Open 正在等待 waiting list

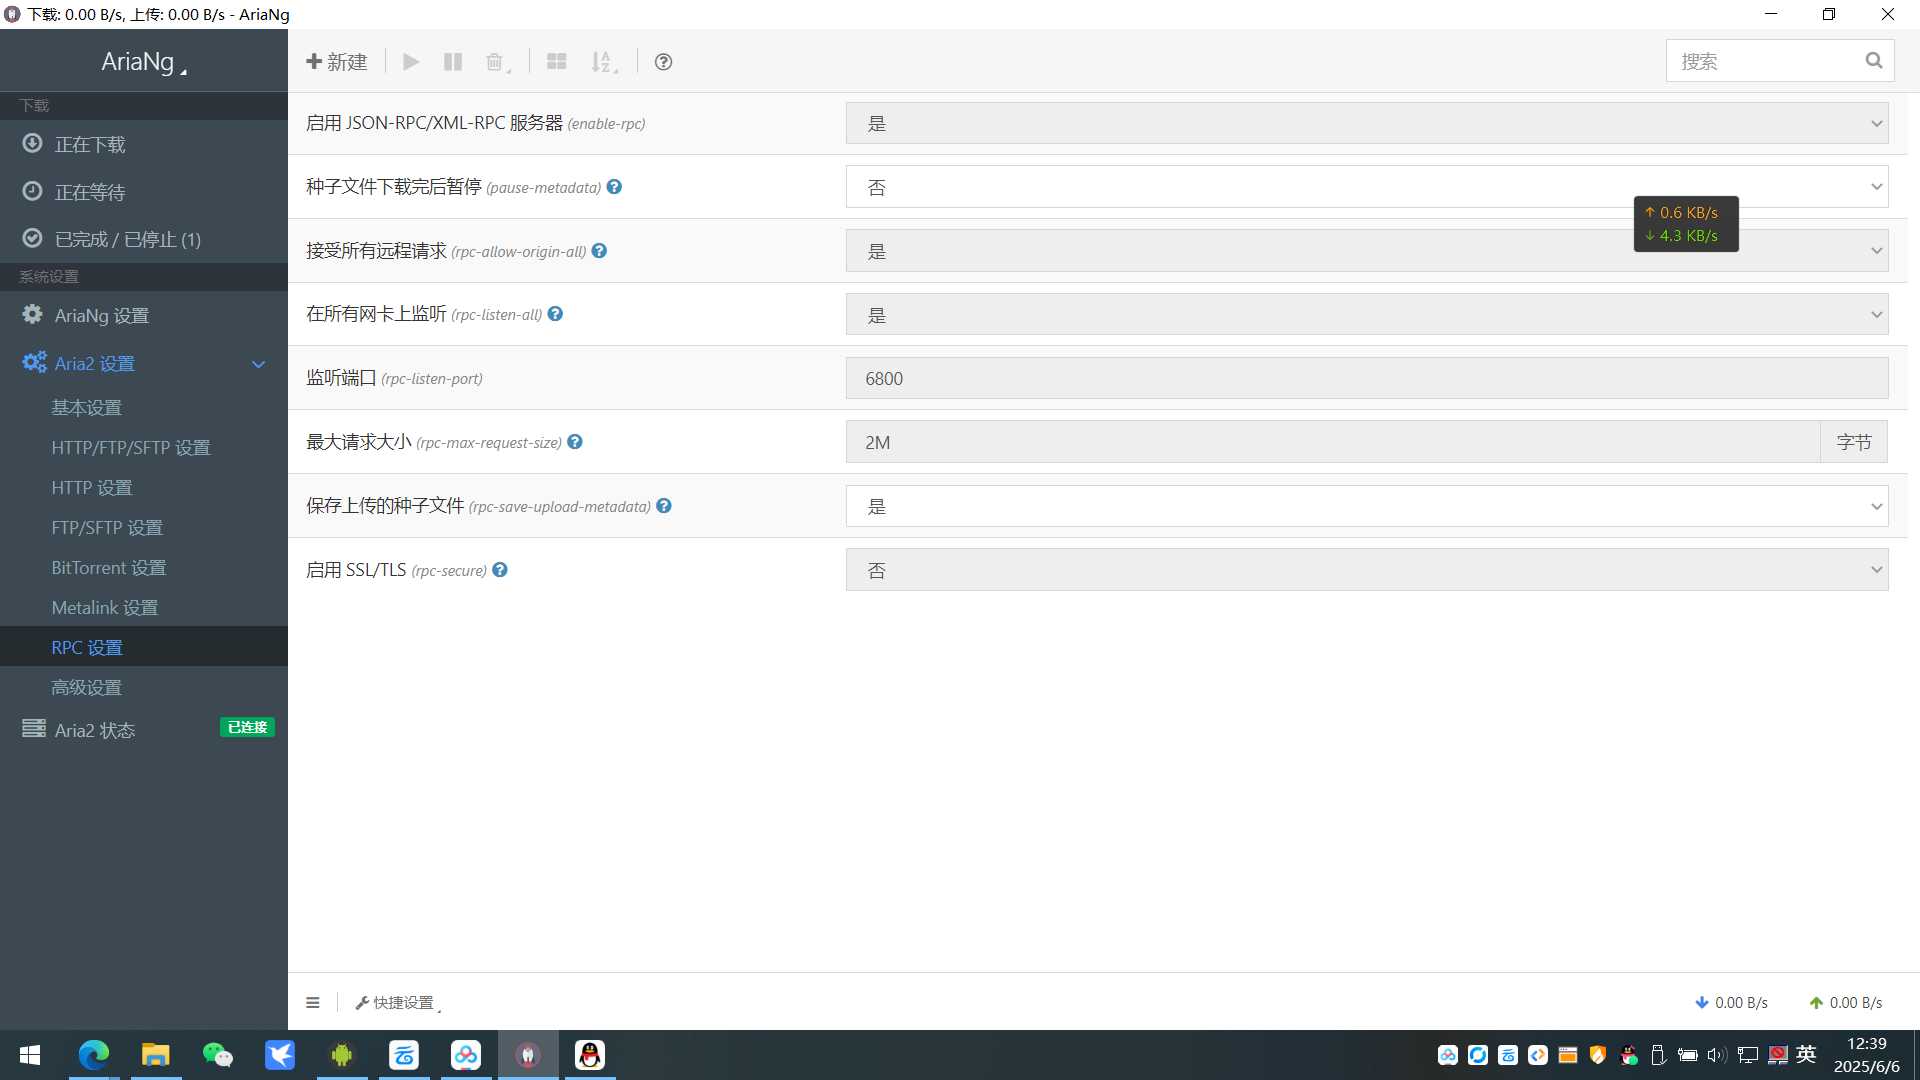(144, 192)
